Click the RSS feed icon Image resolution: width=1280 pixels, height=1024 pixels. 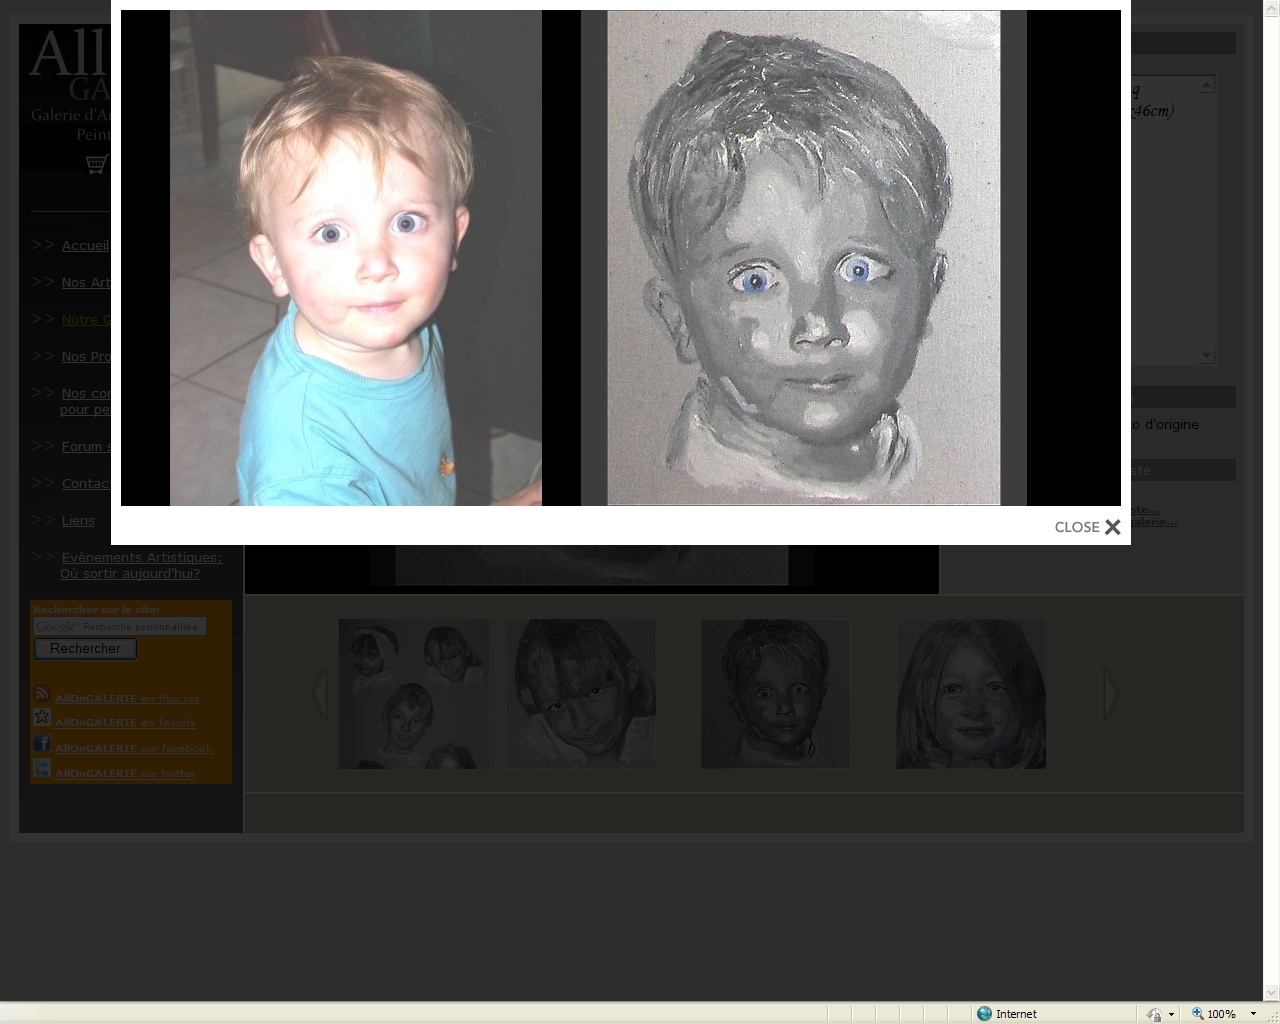[x=42, y=694]
